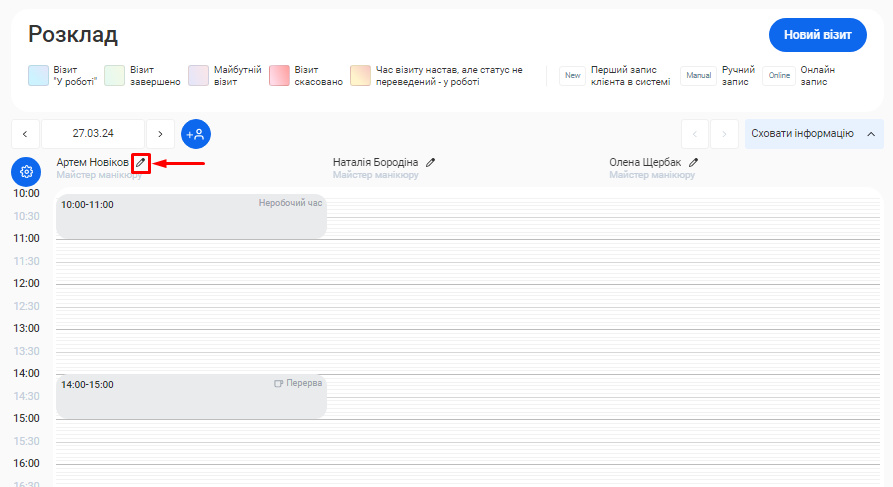Screen dimensions: 893x487
Task: Click the Артем Новіков master name
Action: point(92,162)
